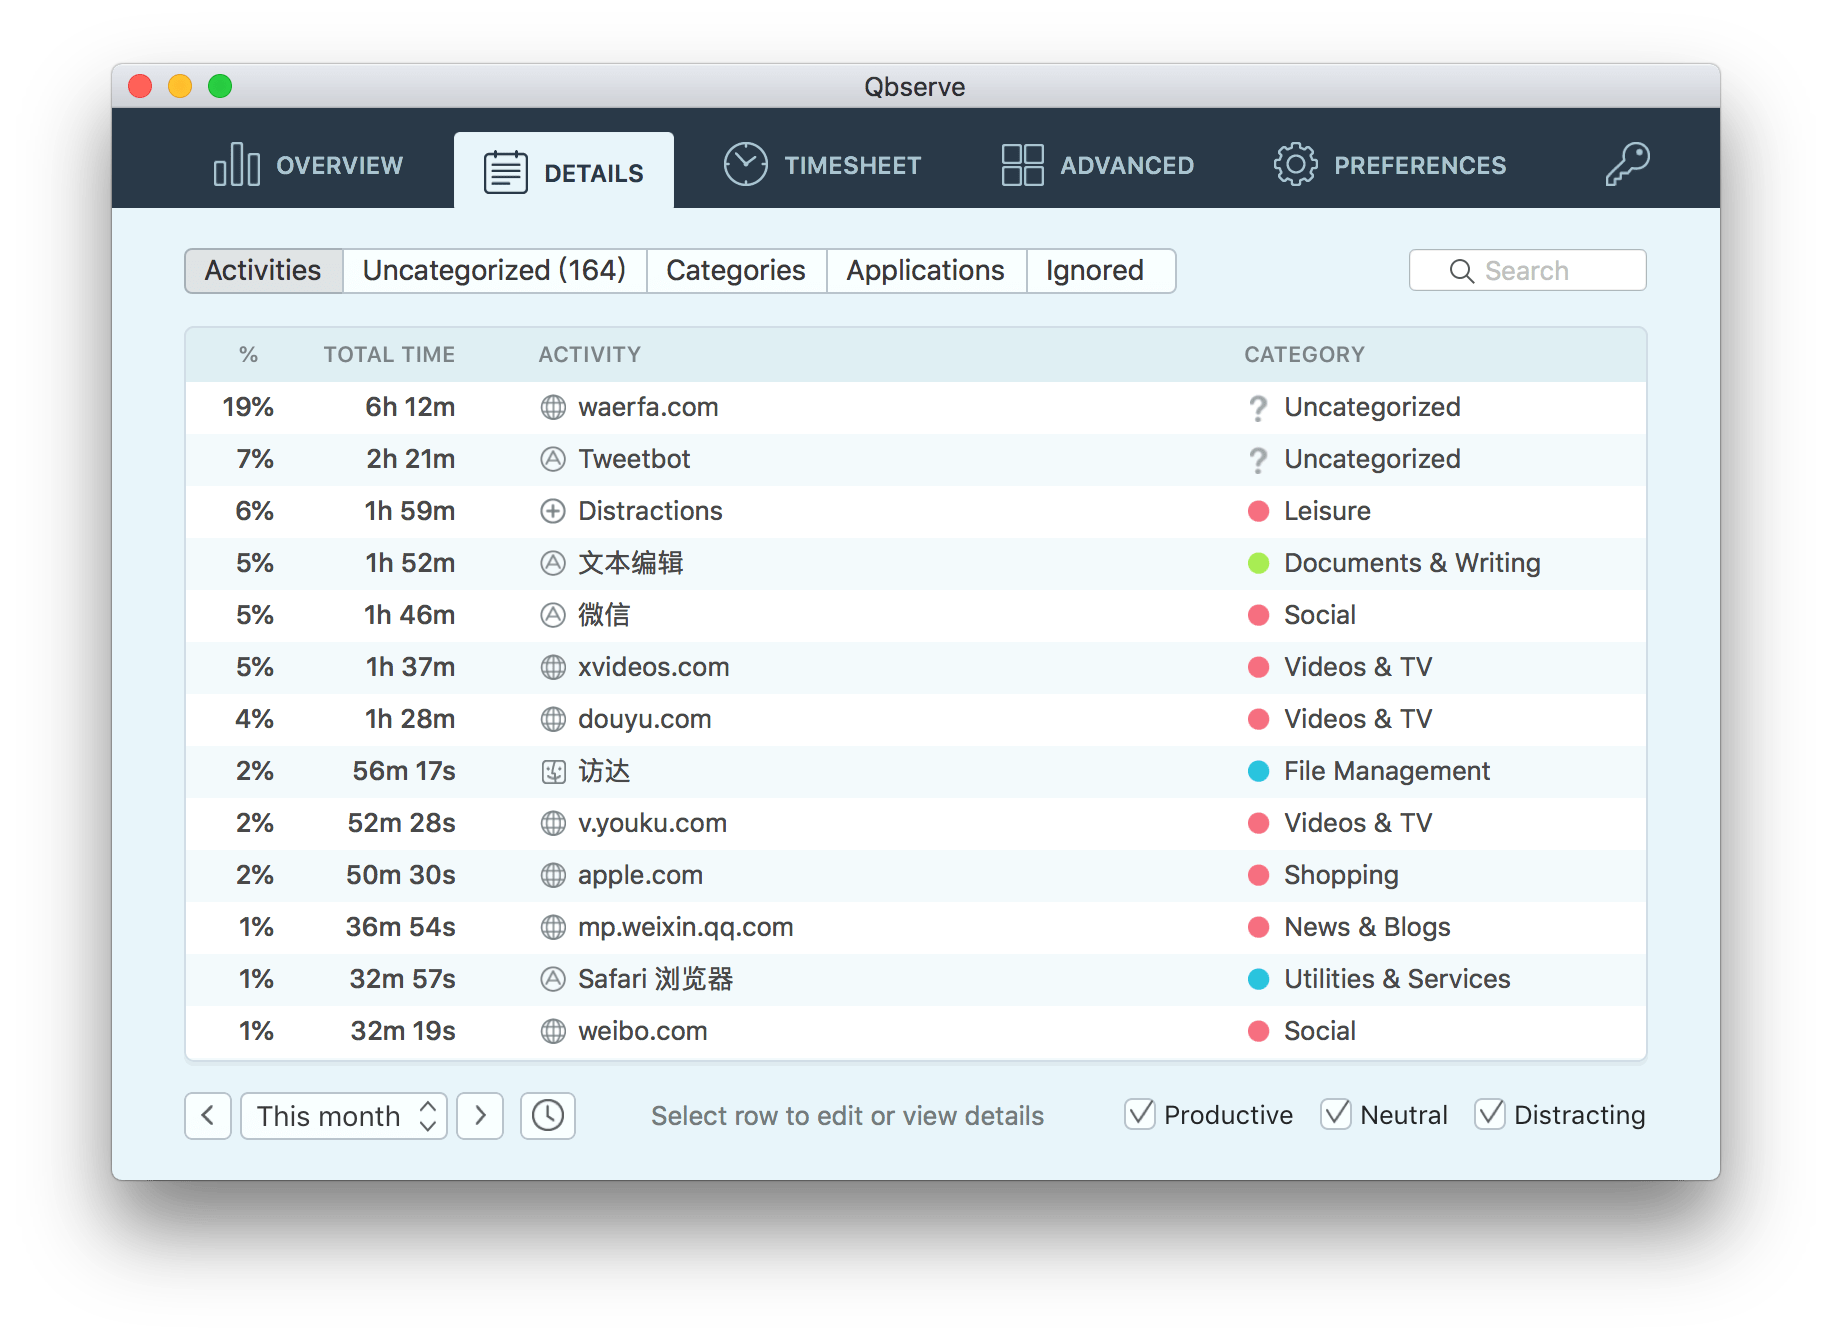Sort by the Category column header
1832x1340 pixels.
click(1304, 355)
